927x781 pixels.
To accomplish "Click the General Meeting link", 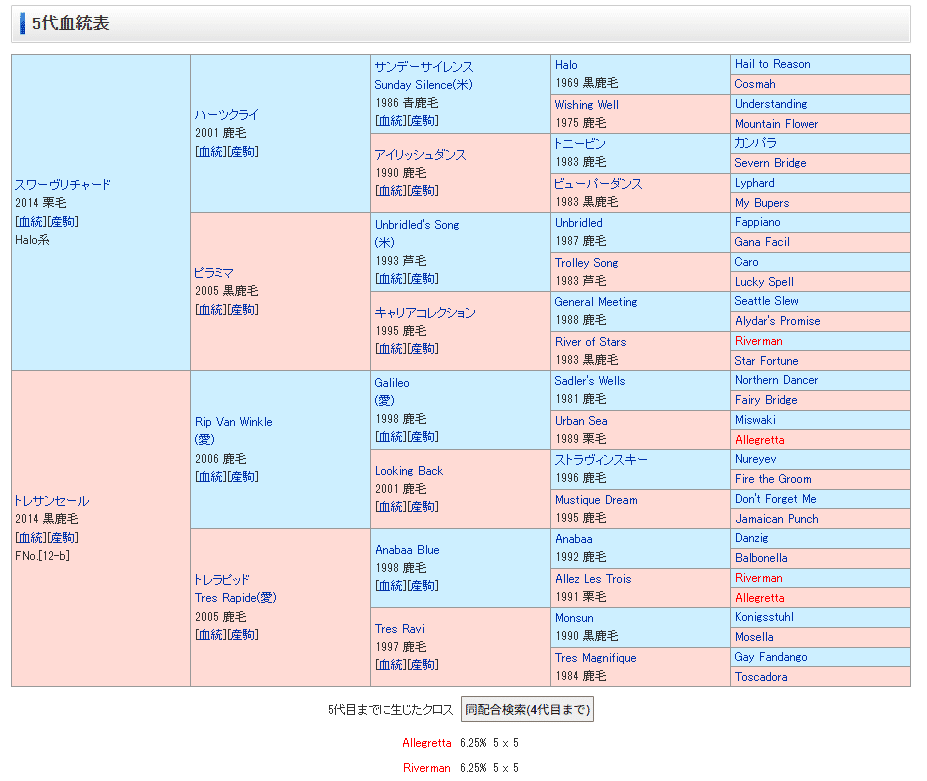I will tap(595, 302).
